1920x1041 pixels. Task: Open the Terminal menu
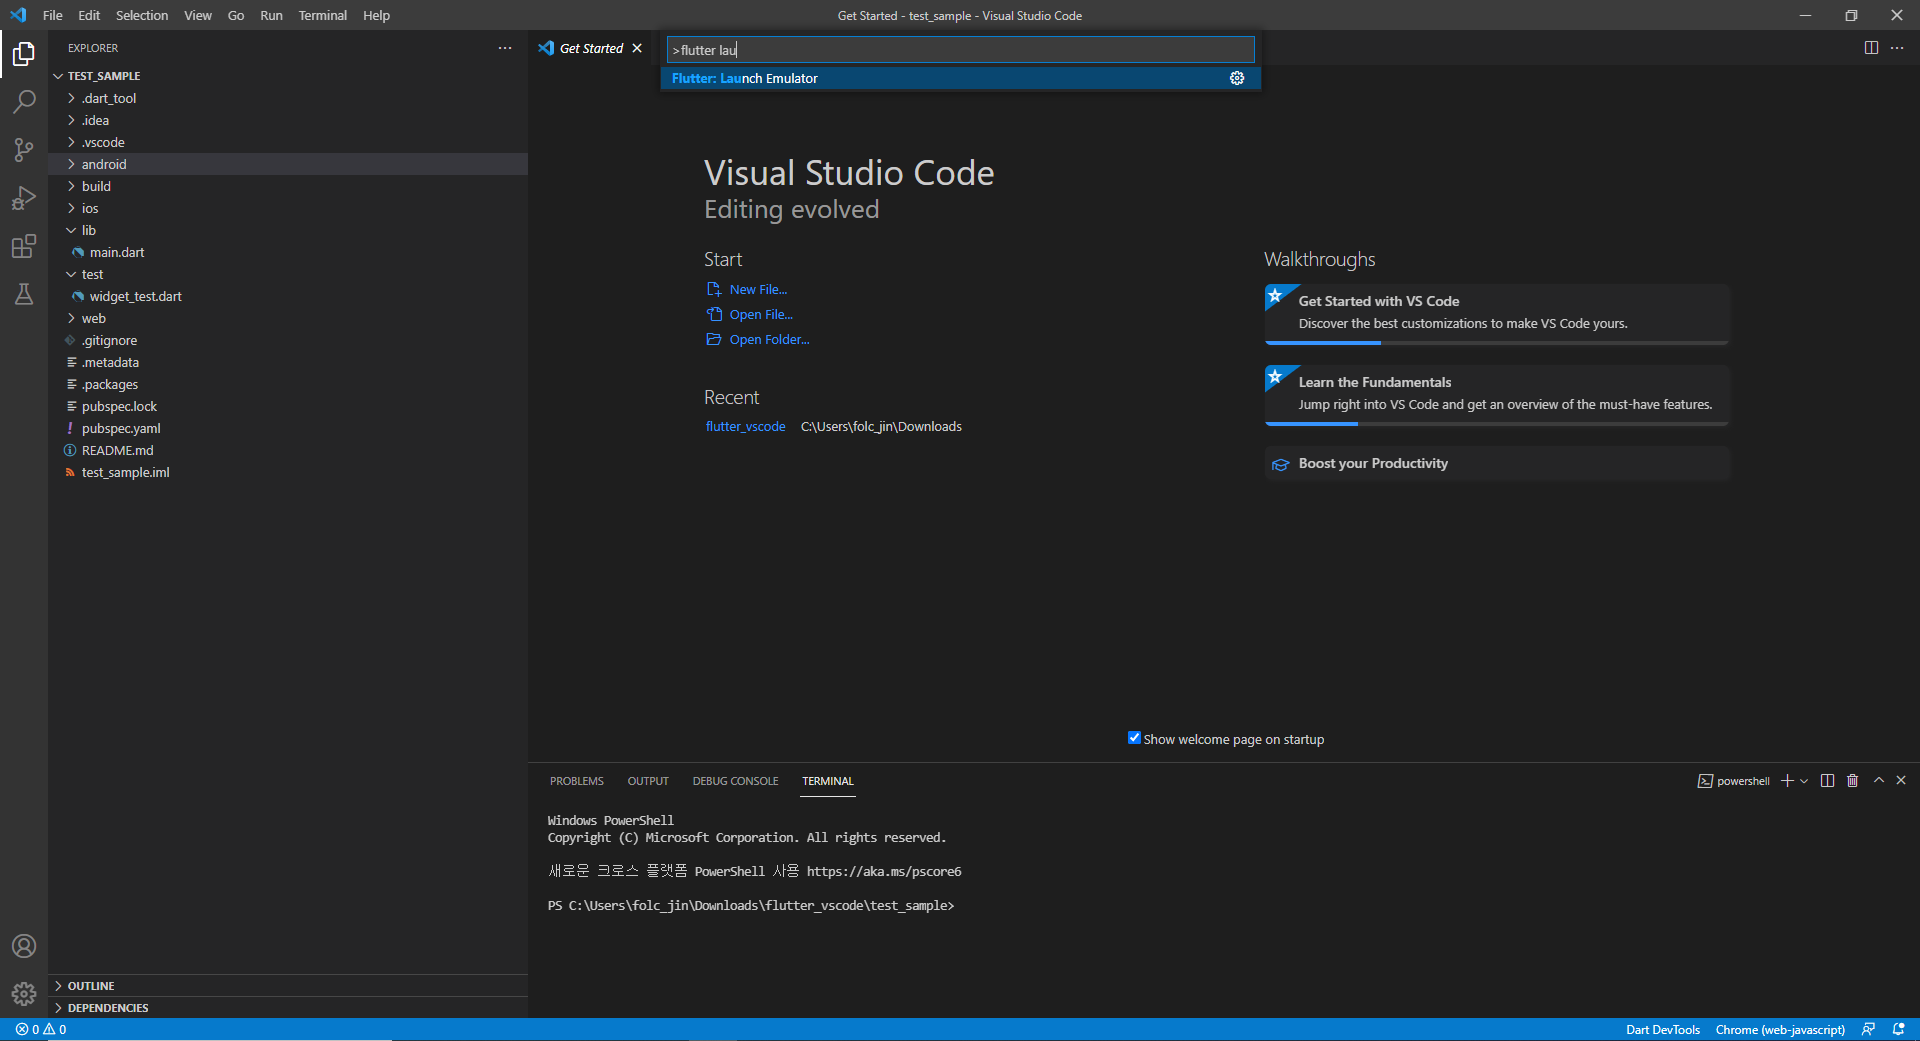coord(322,15)
